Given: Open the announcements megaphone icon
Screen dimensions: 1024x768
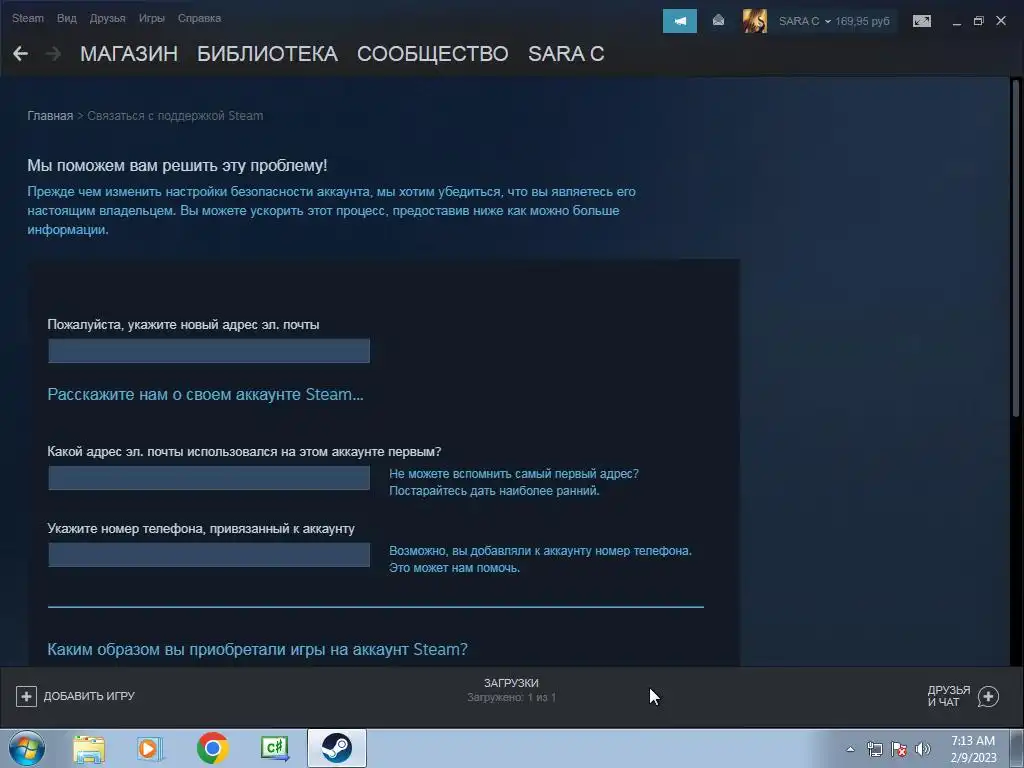Looking at the screenshot, I should tap(680, 21).
